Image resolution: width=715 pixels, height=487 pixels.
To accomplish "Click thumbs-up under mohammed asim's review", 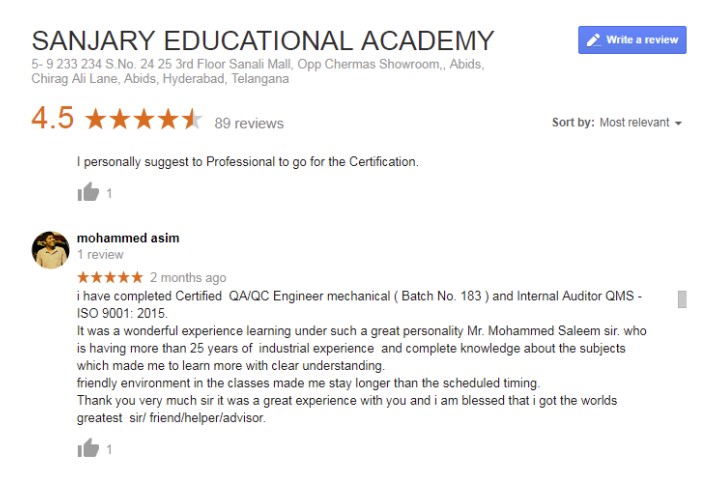I will pos(88,449).
